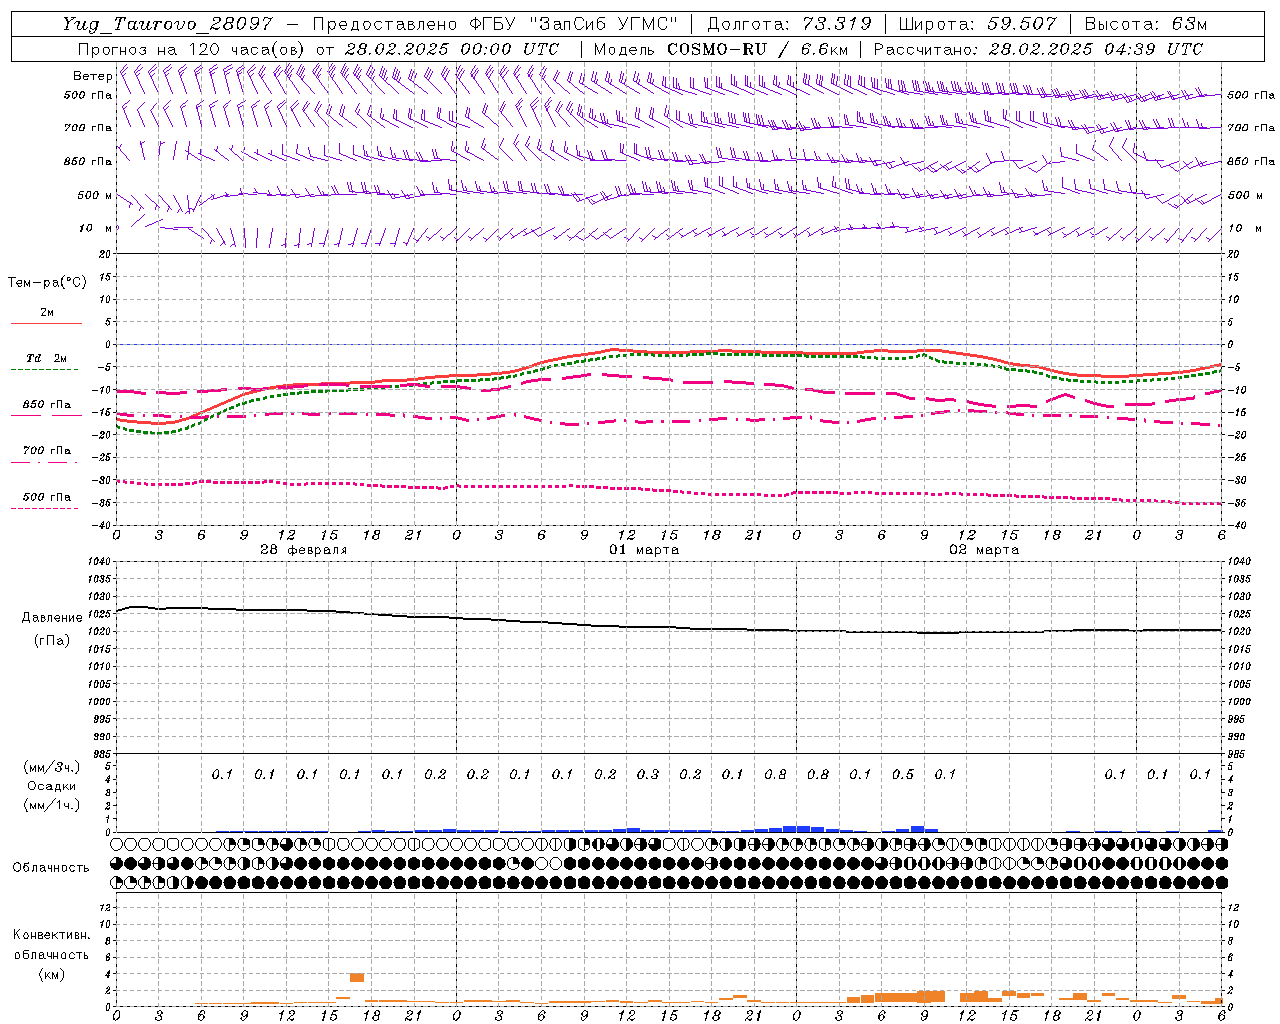Select the 0.5 precipitation value
The width and height of the screenshot is (1280, 1024).
pos(903,774)
